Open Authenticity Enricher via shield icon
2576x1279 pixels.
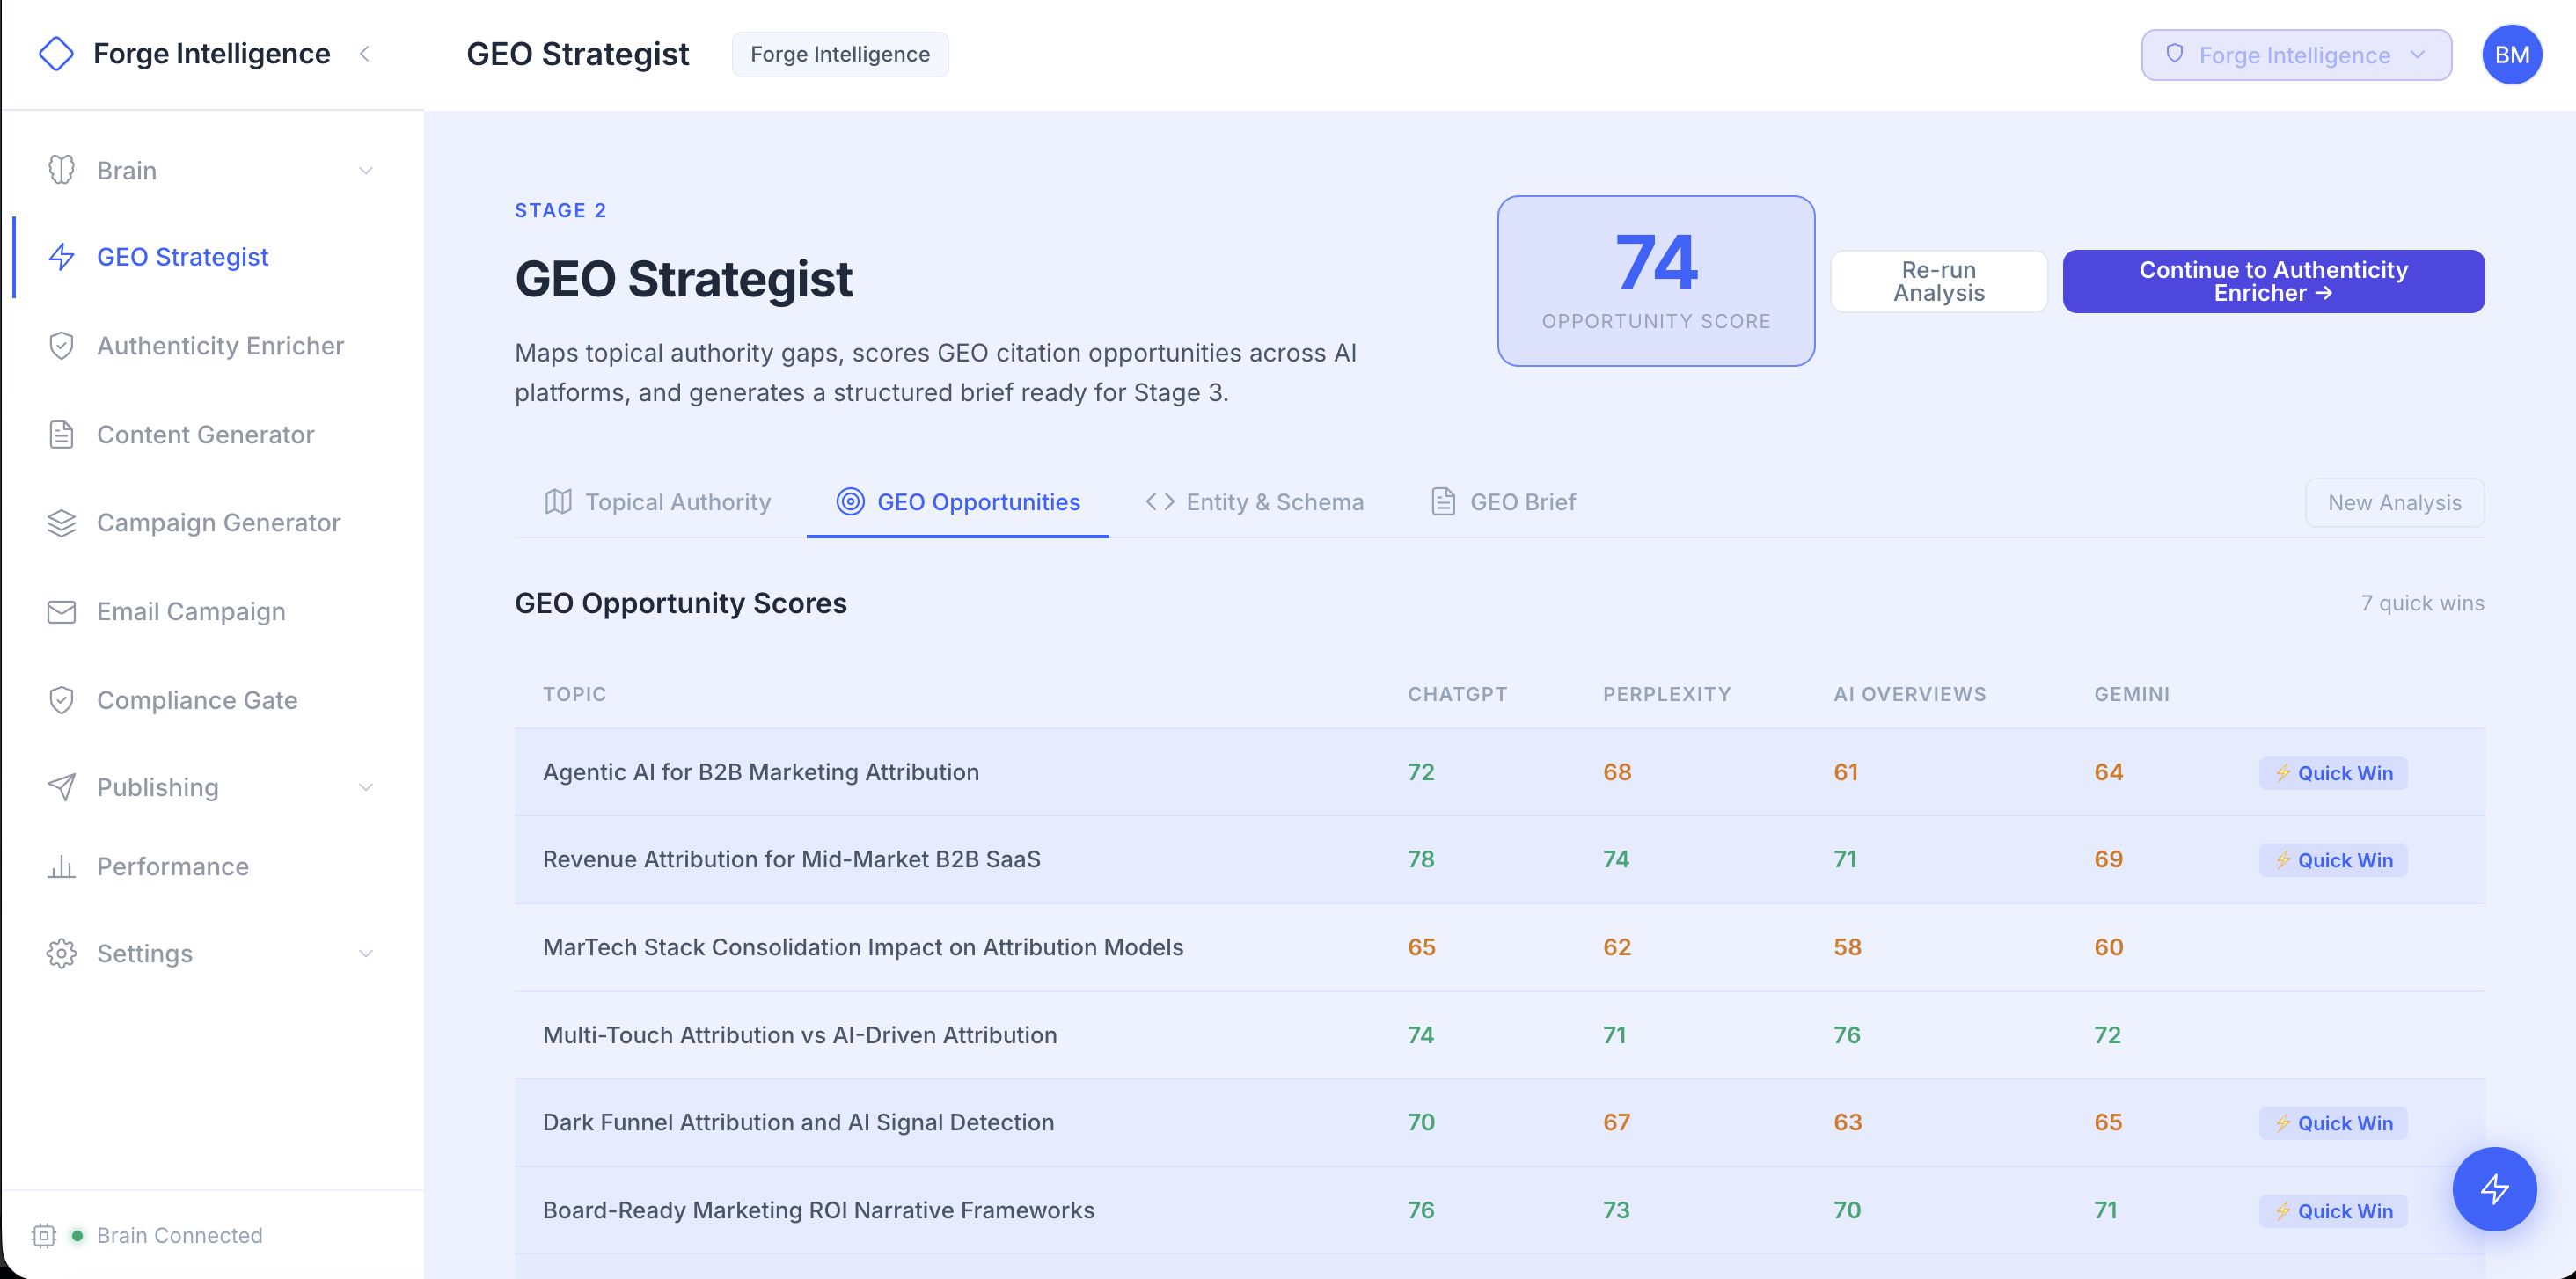[61, 346]
